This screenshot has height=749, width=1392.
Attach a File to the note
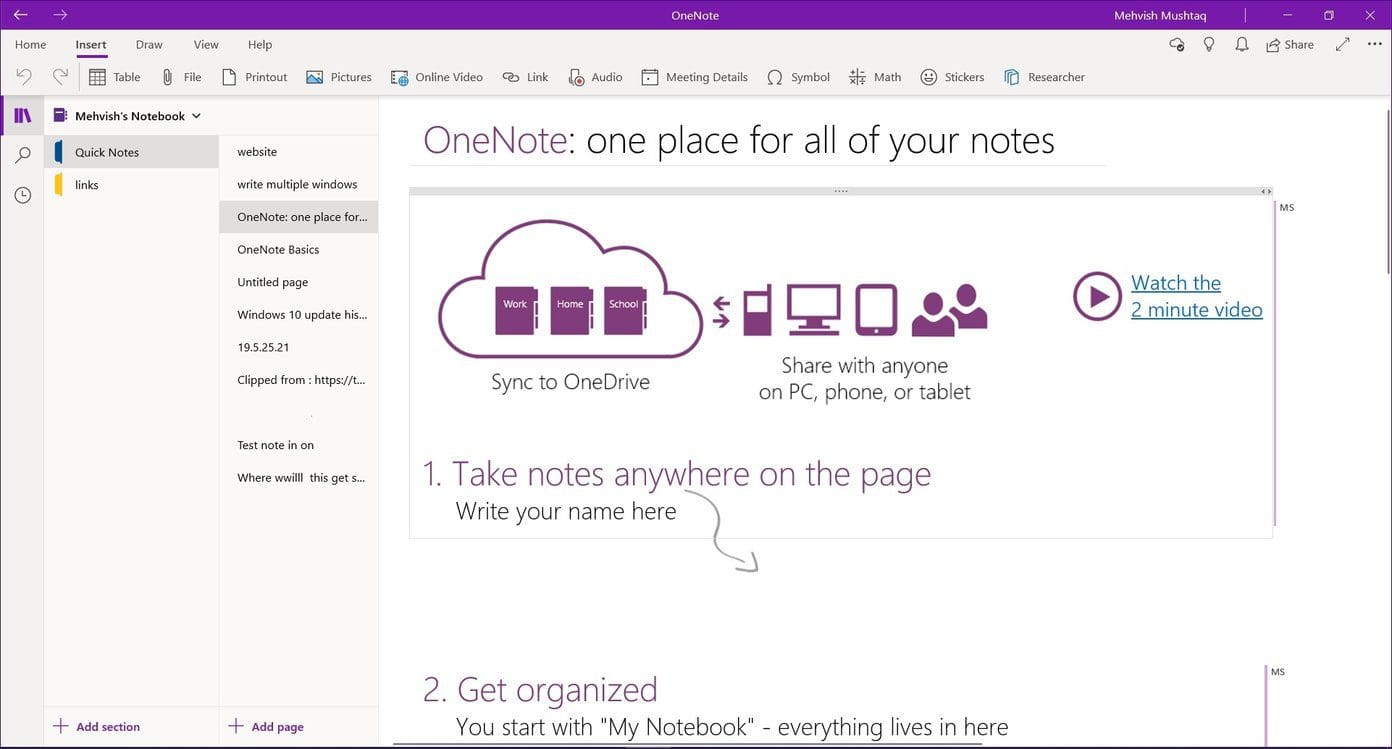pos(182,76)
